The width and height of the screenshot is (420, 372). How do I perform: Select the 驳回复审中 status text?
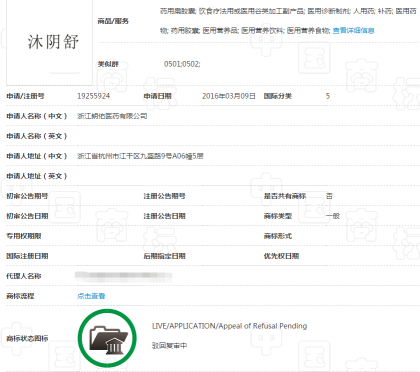click(169, 346)
